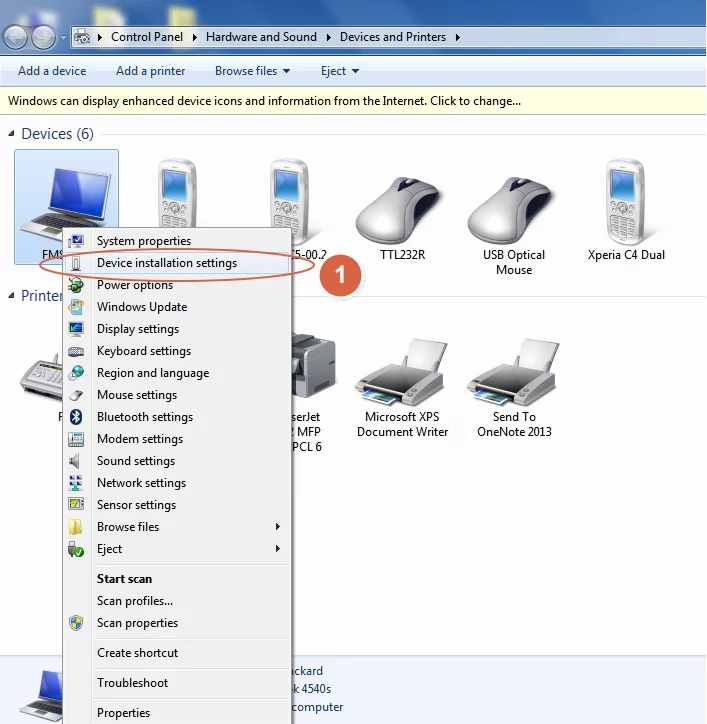Click the Display settings monitor icon
The image size is (707, 724).
point(76,329)
